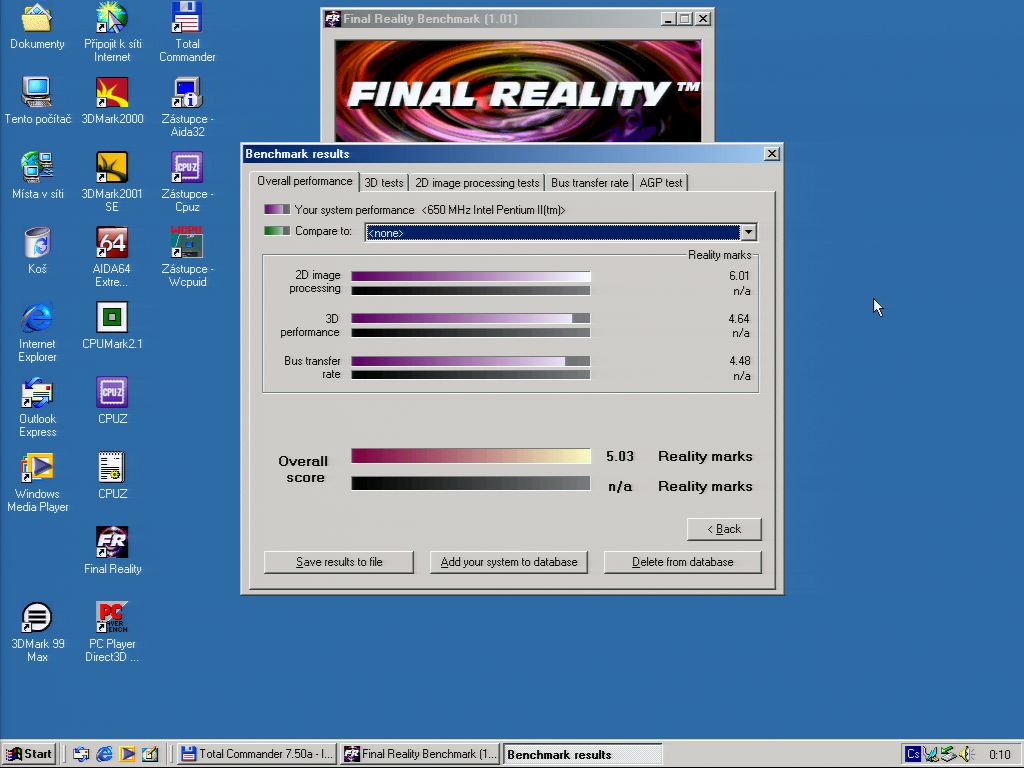The image size is (1024, 768).
Task: Switch to the AGP test tab
Action: [x=661, y=183]
